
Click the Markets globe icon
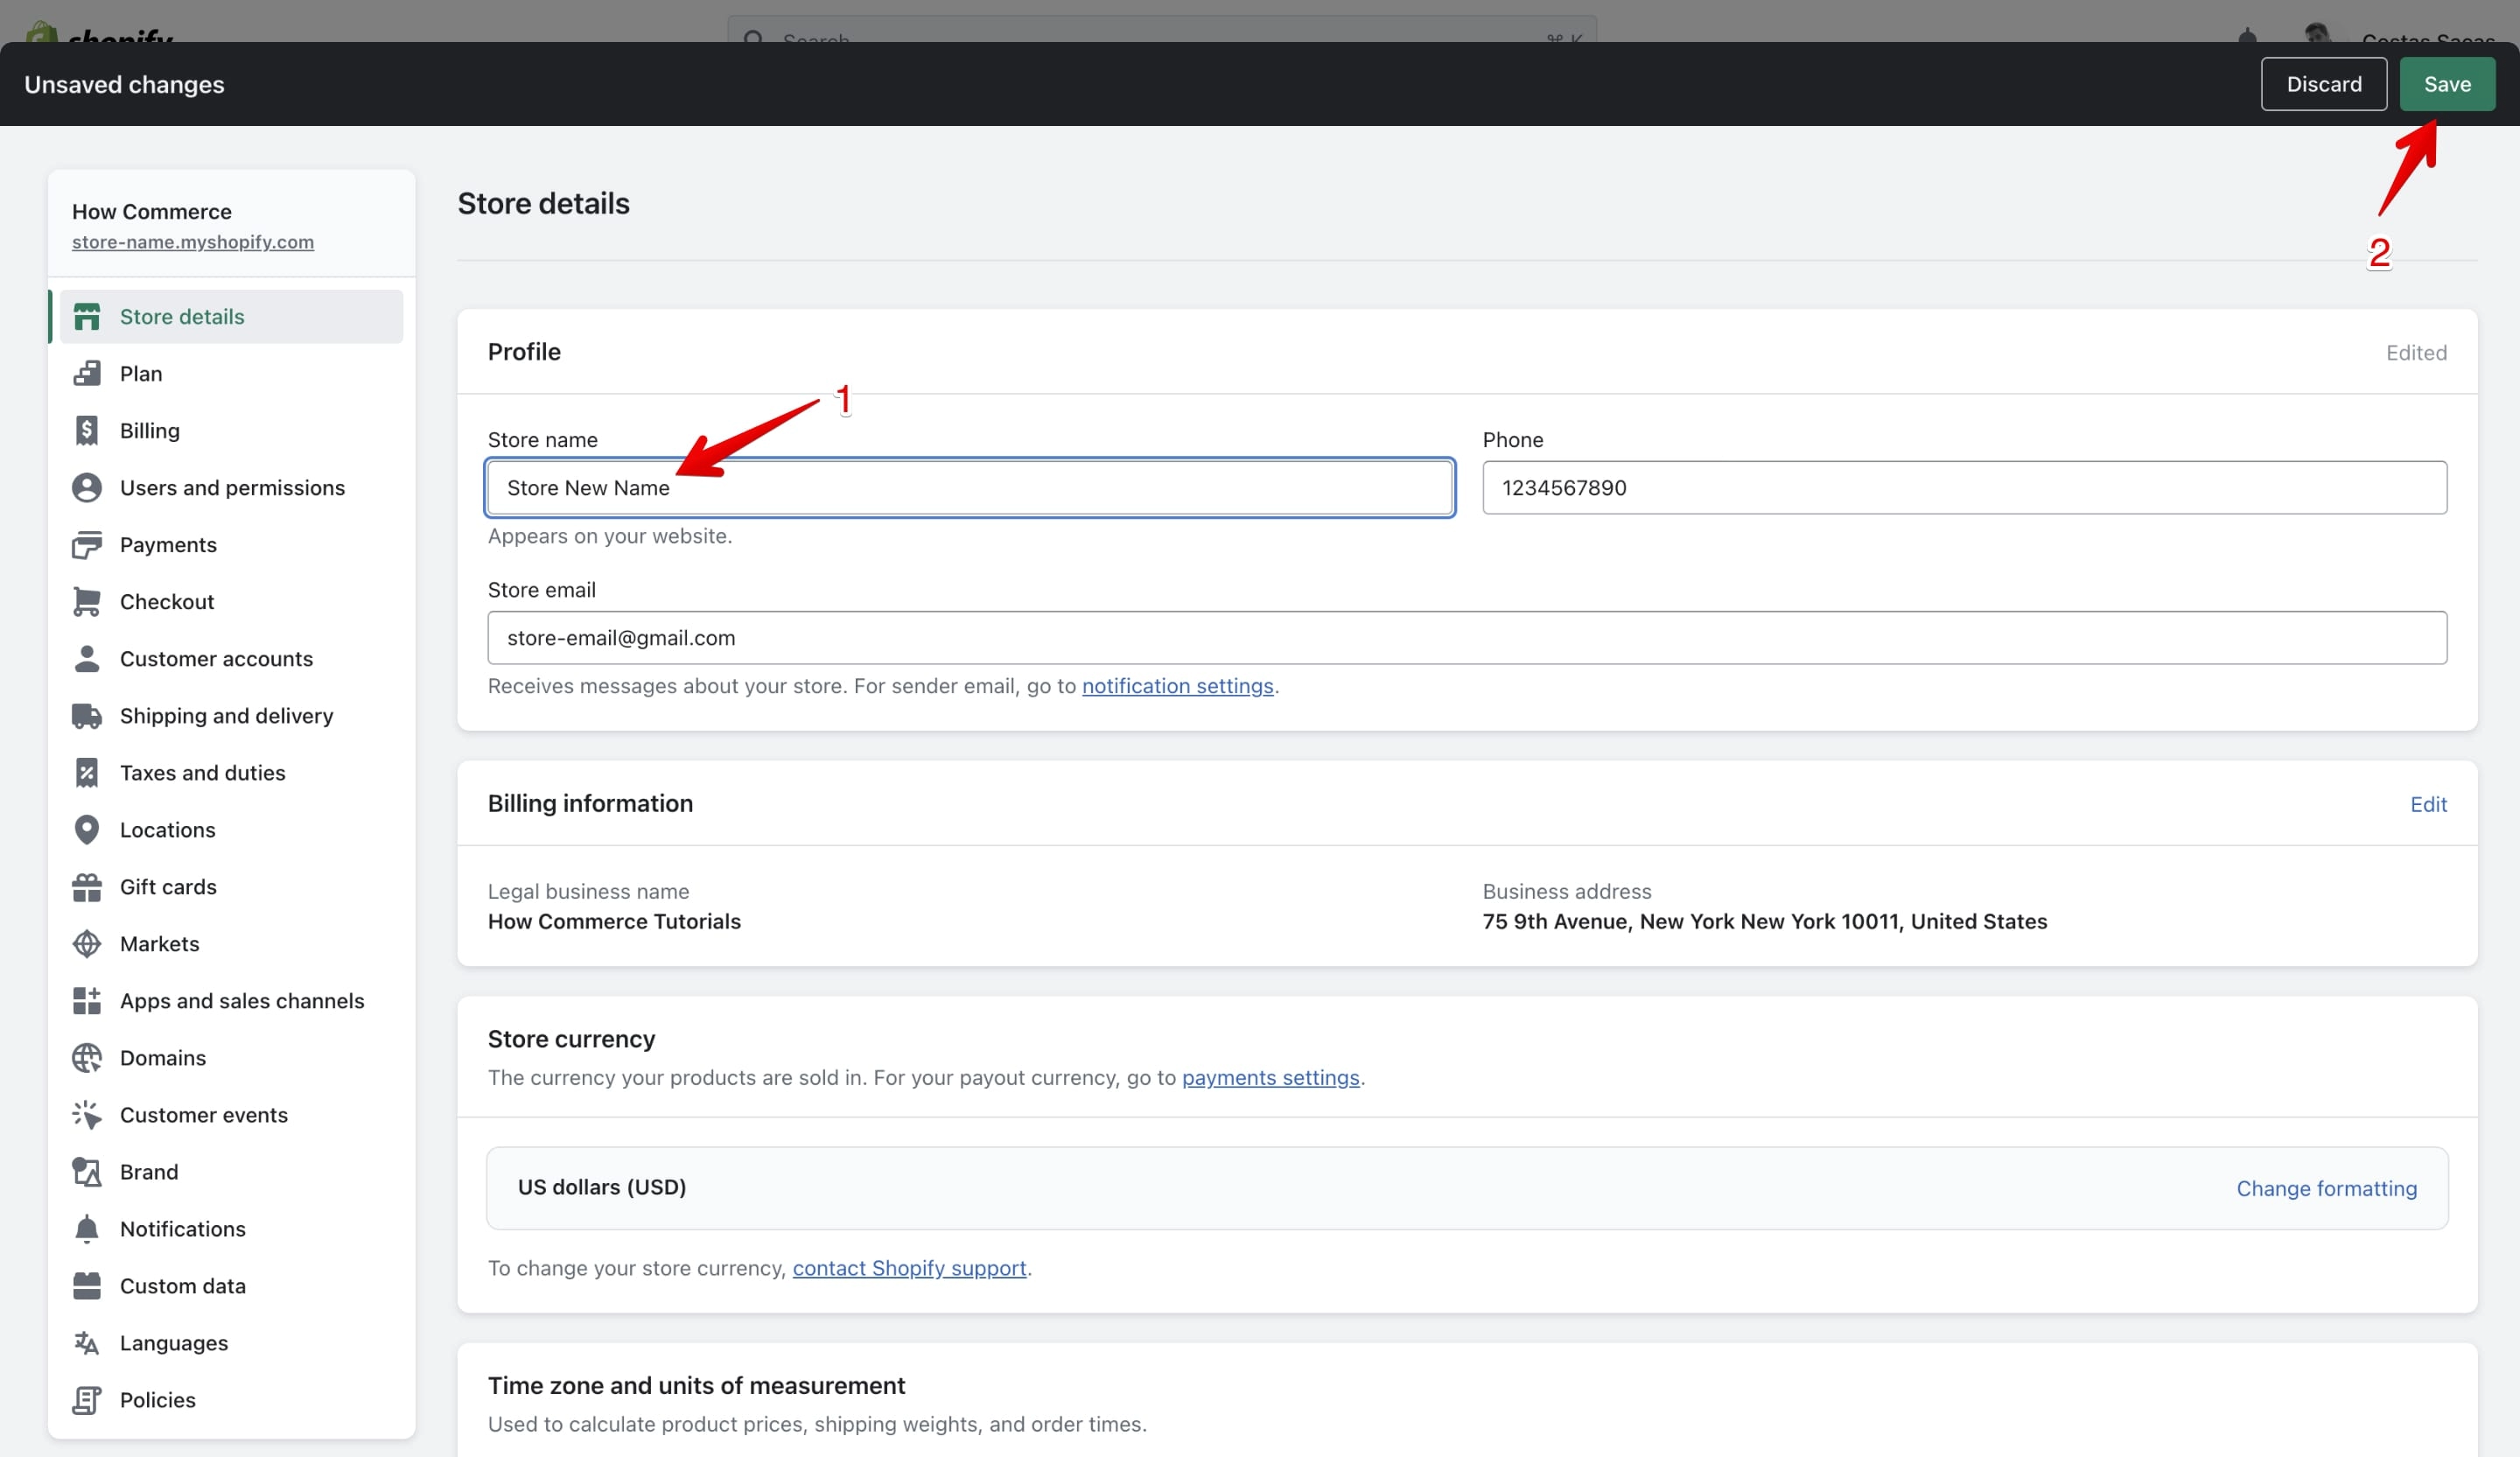pyautogui.click(x=87, y=944)
